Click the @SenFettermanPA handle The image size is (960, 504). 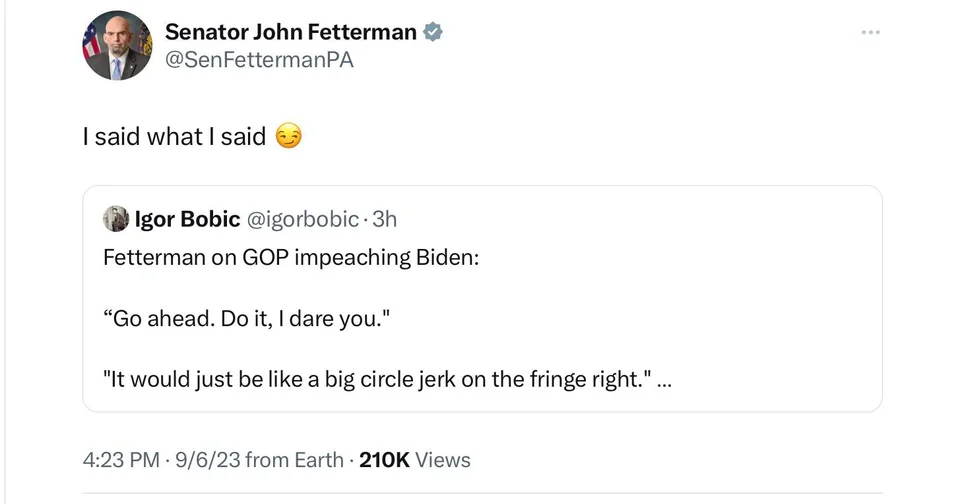259,60
